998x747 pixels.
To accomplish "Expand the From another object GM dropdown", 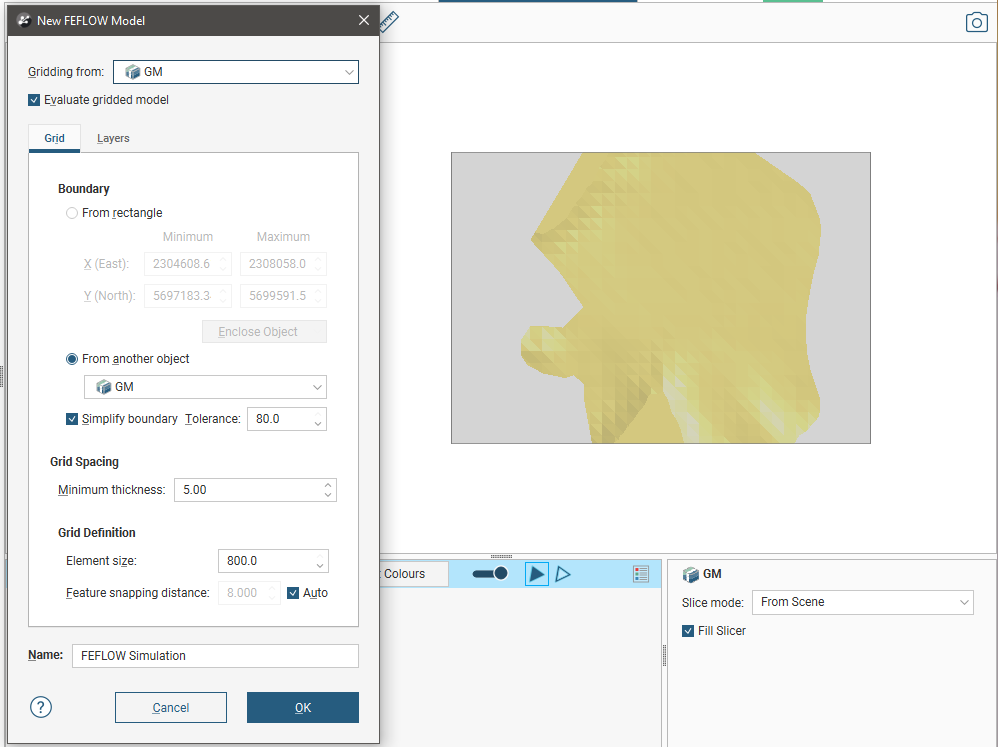I will point(205,387).
